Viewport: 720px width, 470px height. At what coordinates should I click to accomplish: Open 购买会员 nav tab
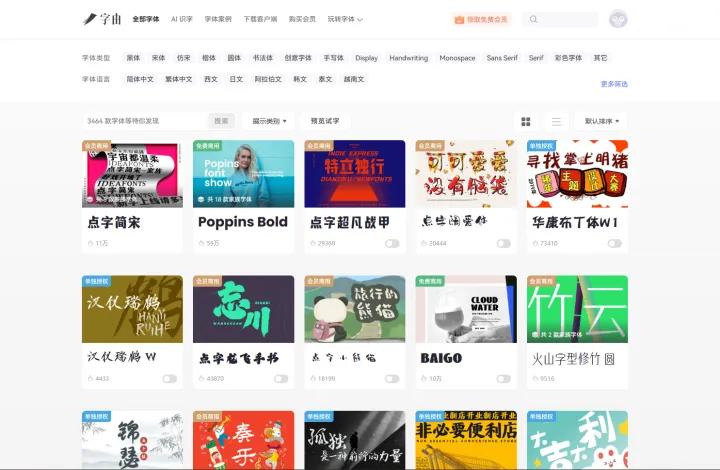(x=302, y=19)
